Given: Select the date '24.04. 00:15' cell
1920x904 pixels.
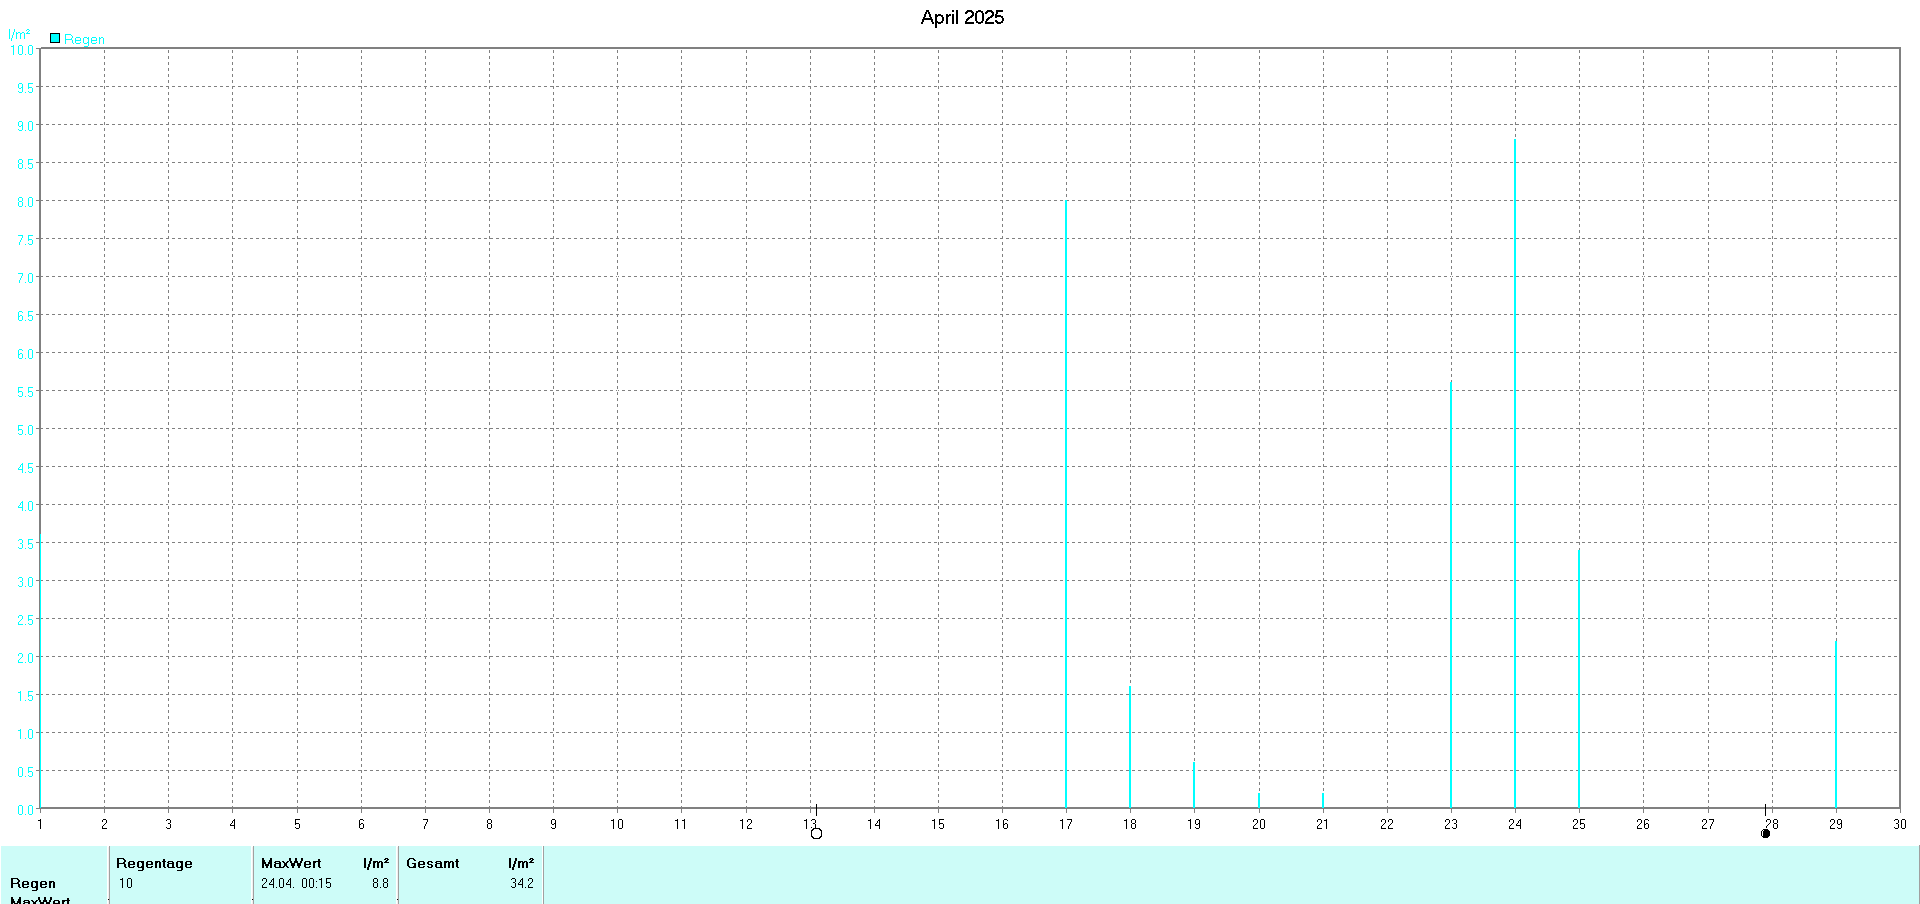Looking at the screenshot, I should click(296, 883).
